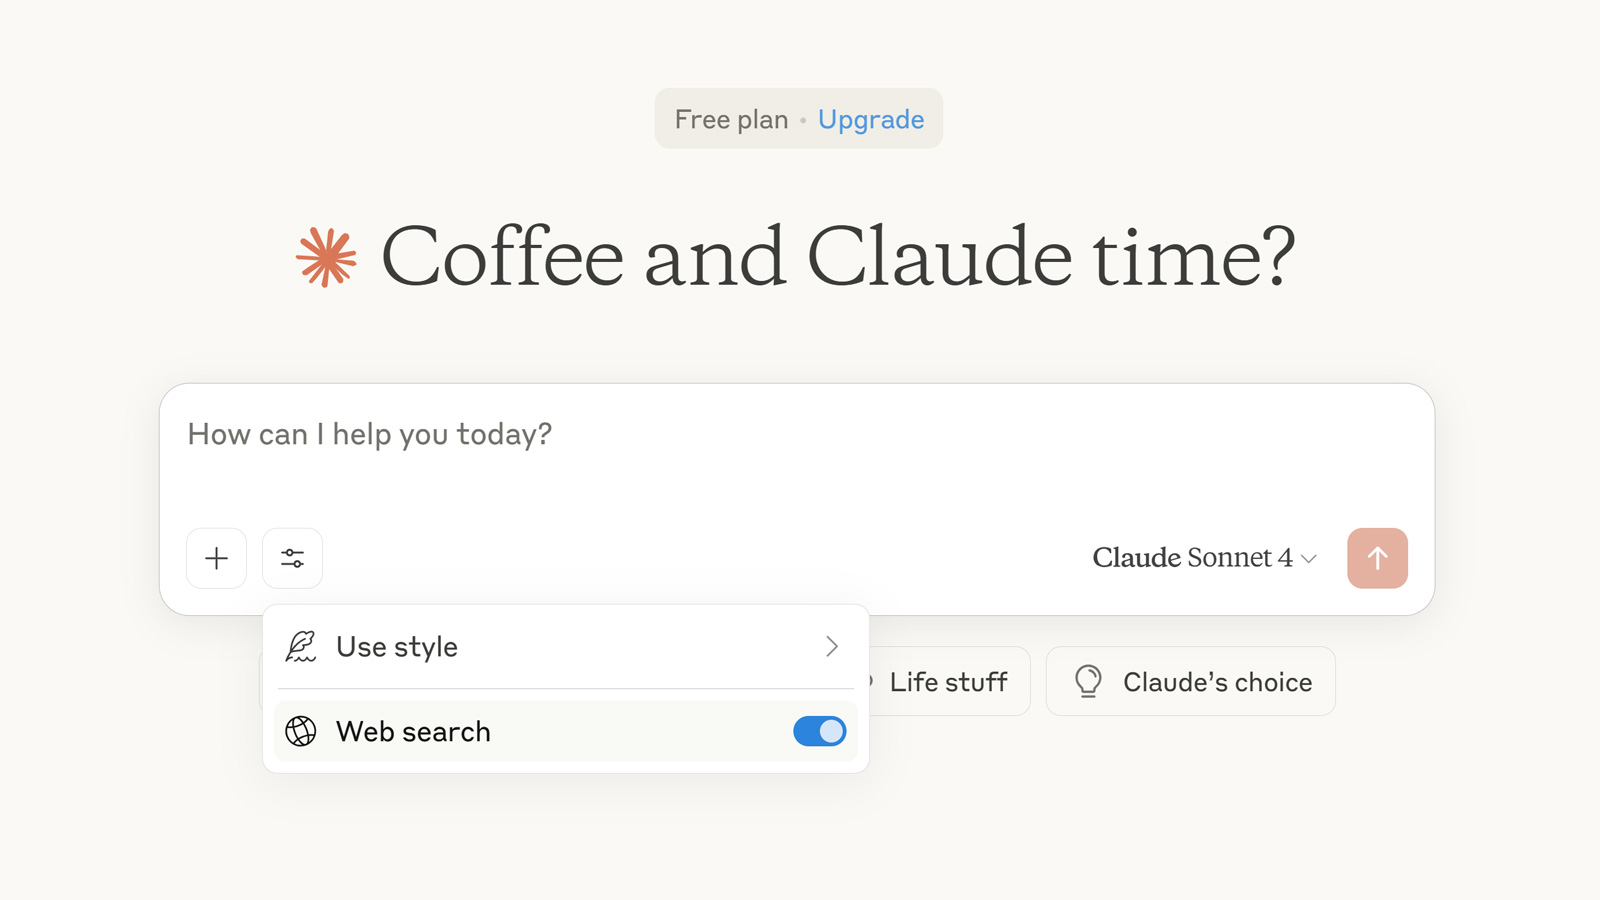Screen dimensions: 1600x900
Task: Select the Use style menu label
Action: pos(397,647)
